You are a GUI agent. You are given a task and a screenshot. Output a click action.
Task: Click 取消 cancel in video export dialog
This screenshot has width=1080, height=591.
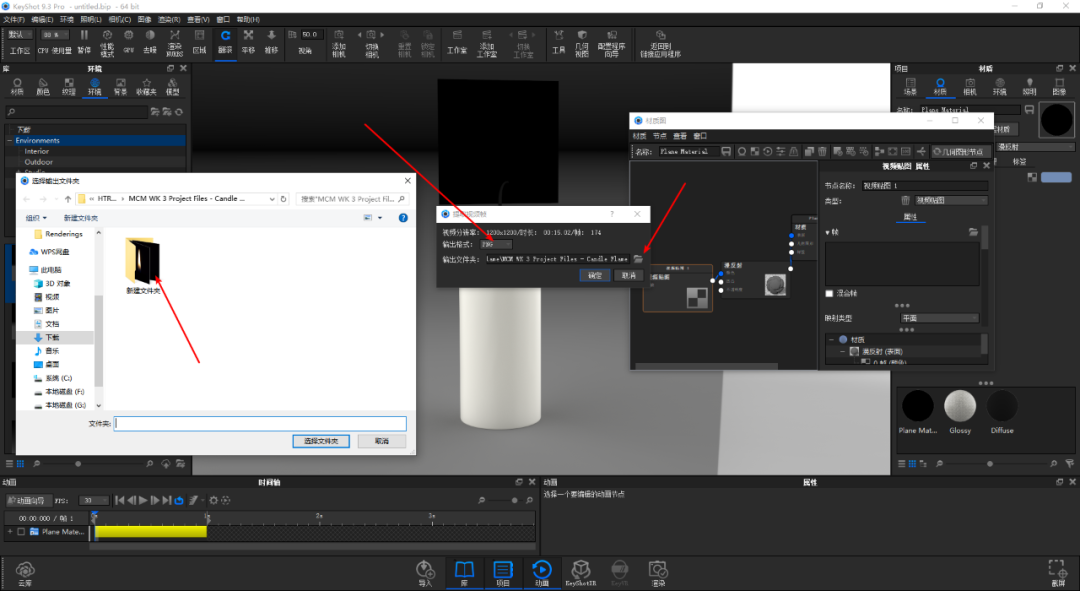point(629,276)
